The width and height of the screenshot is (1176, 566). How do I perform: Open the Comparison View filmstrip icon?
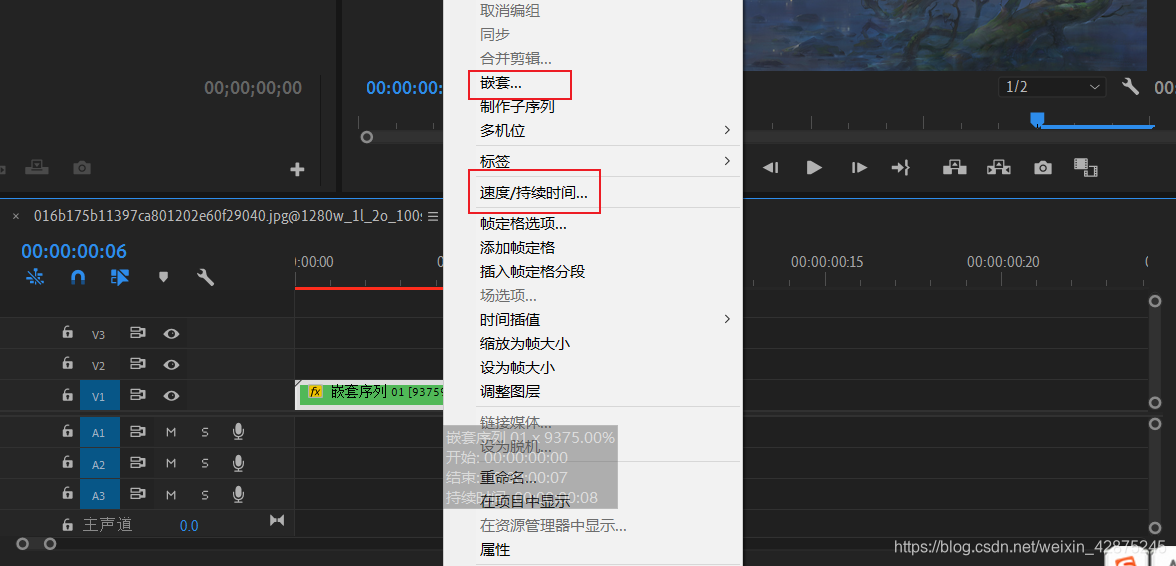coord(1085,167)
